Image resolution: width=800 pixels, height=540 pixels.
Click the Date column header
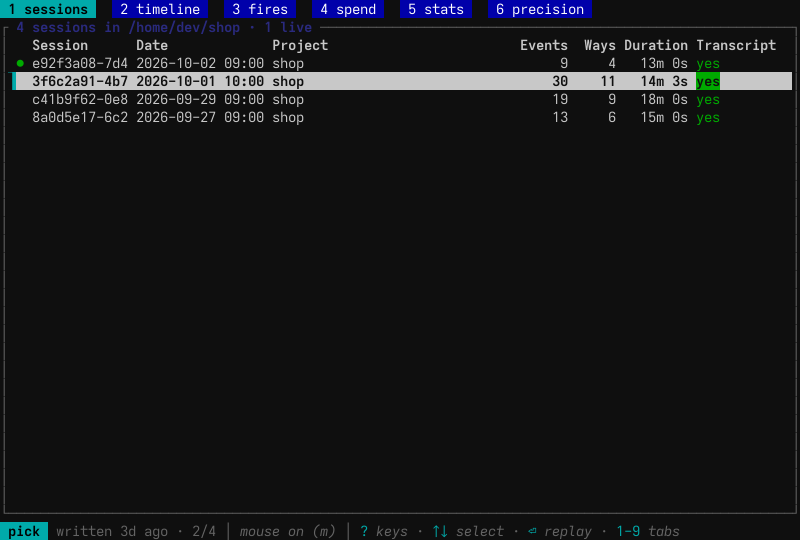coord(152,45)
